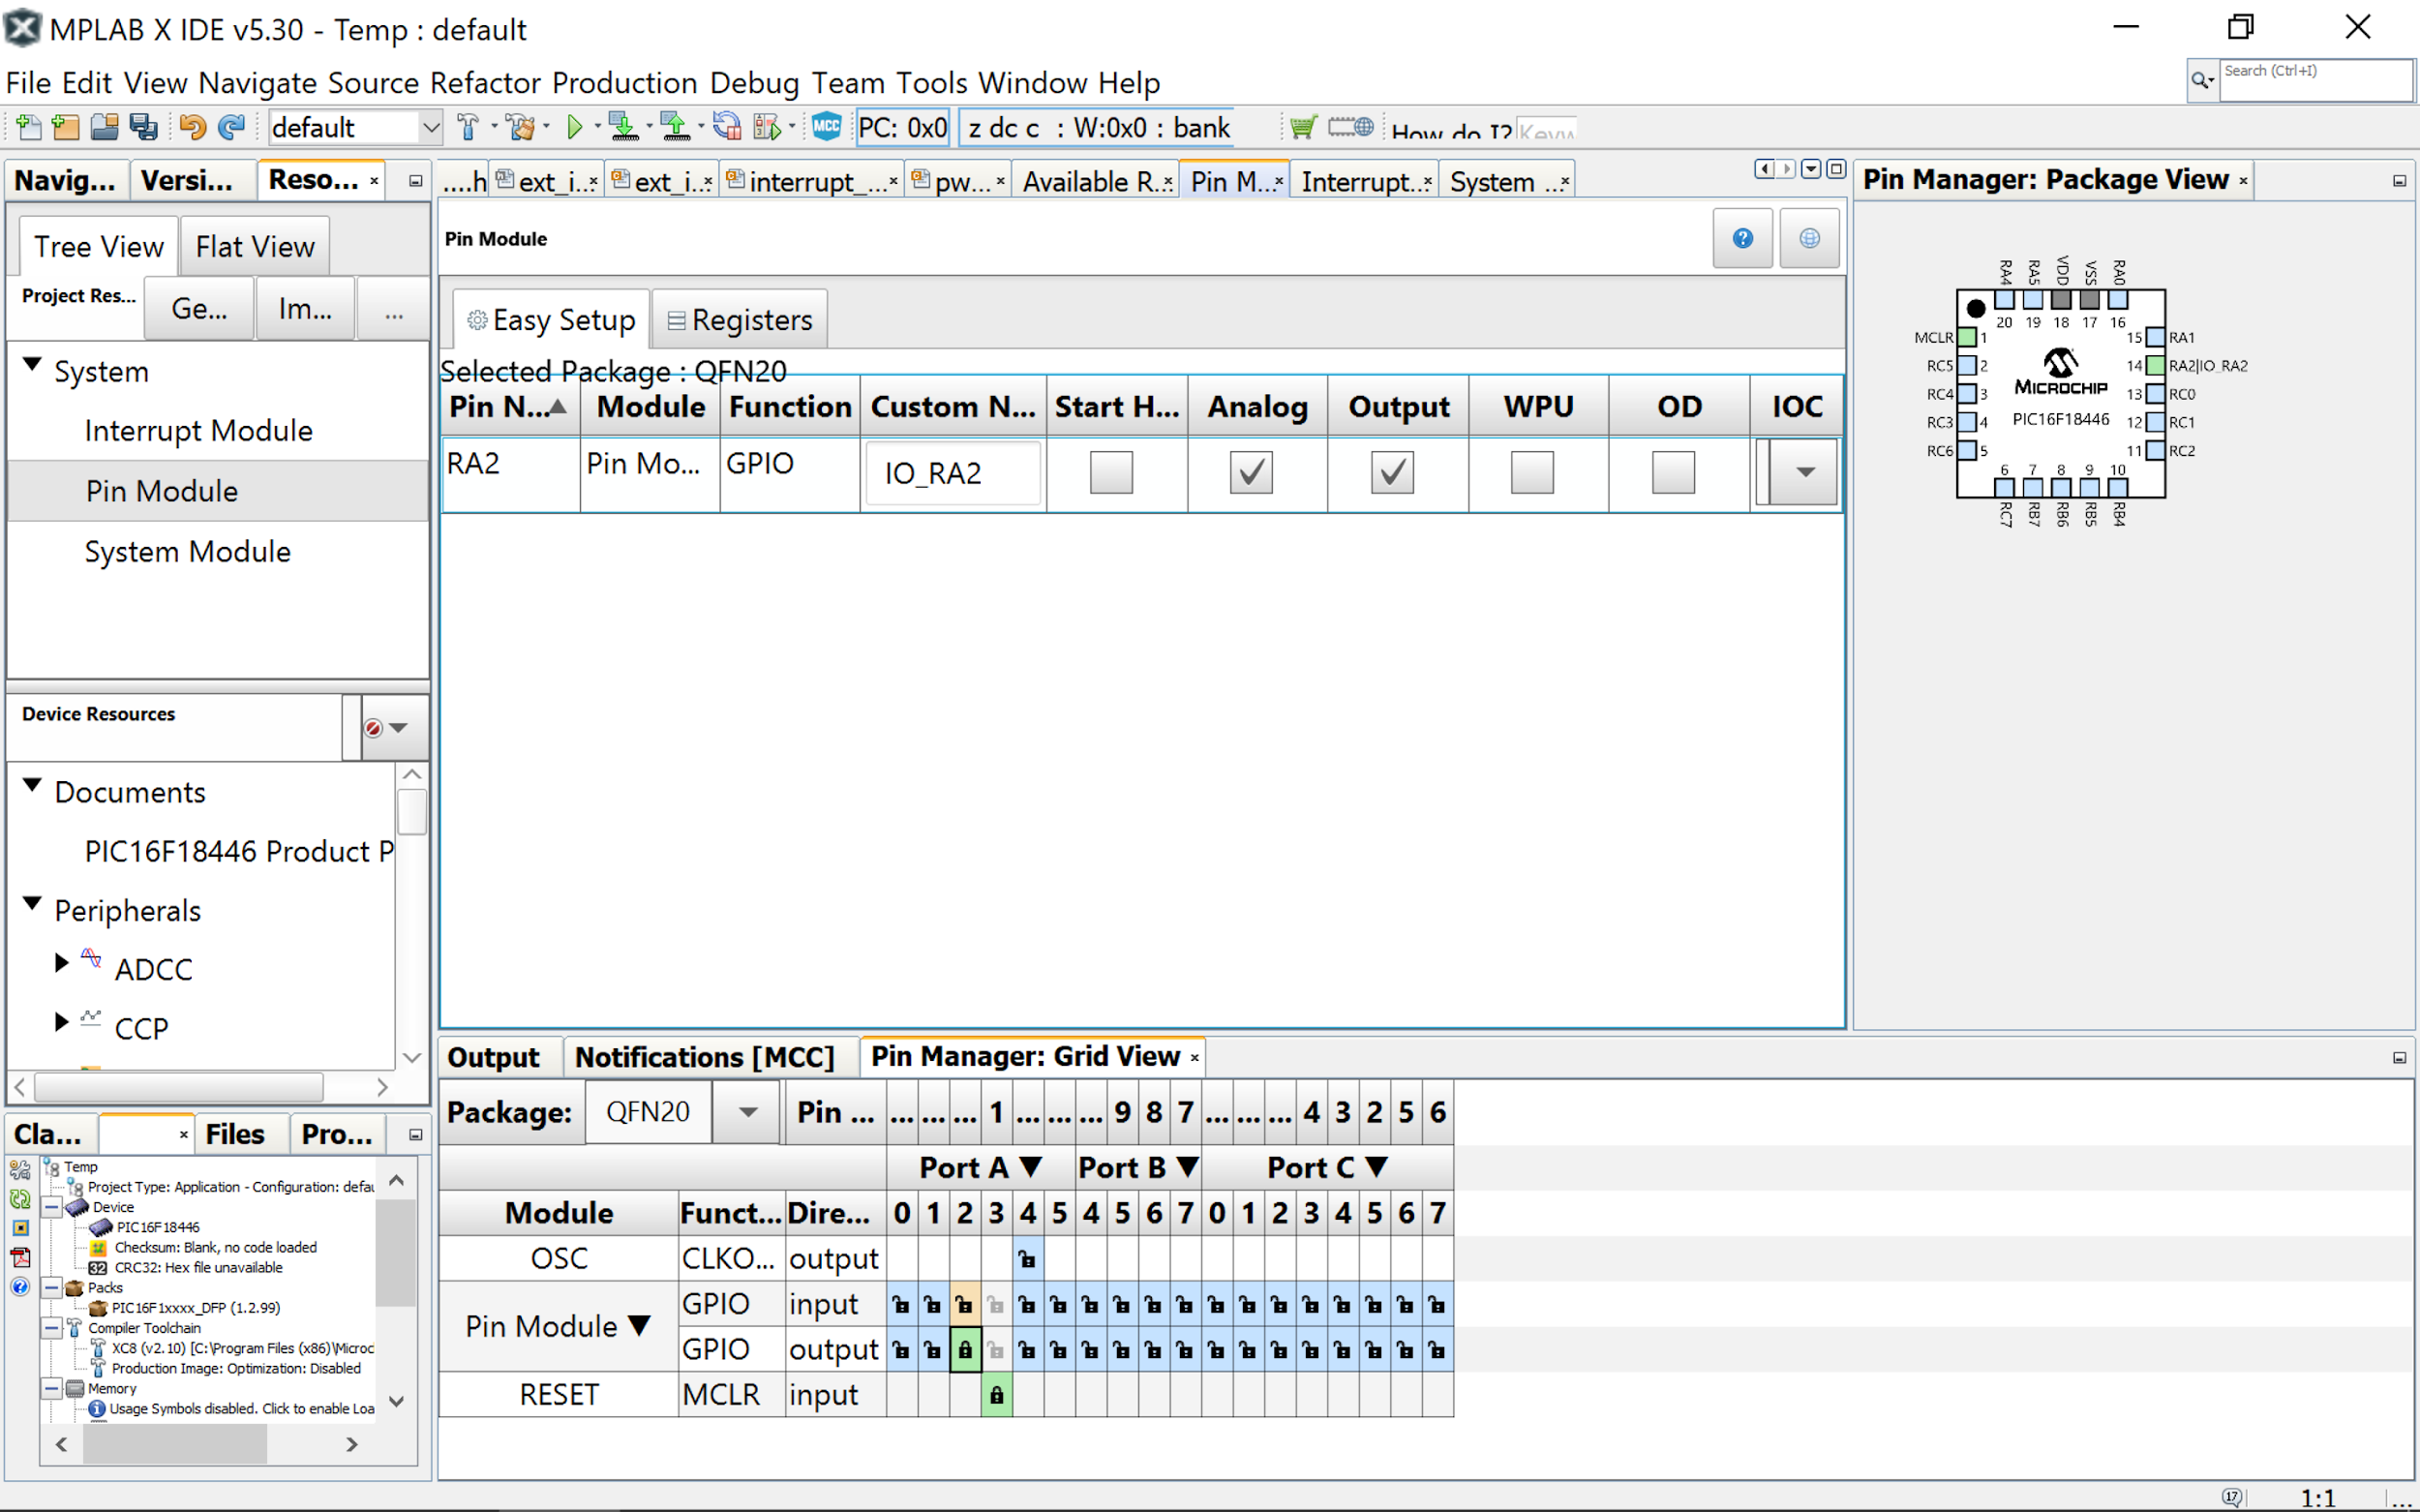This screenshot has height=1512, width=2420.
Task: Expand the ADCC peripheral node
Action: pos(62,963)
